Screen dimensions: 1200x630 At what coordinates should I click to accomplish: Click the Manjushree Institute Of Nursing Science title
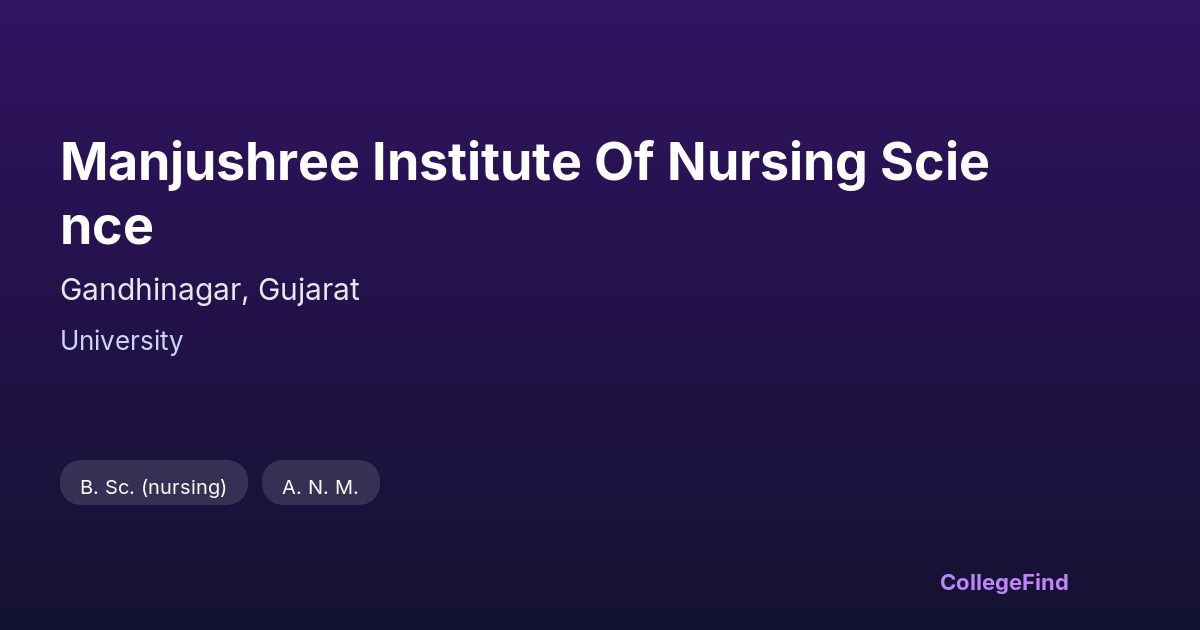tap(524, 193)
